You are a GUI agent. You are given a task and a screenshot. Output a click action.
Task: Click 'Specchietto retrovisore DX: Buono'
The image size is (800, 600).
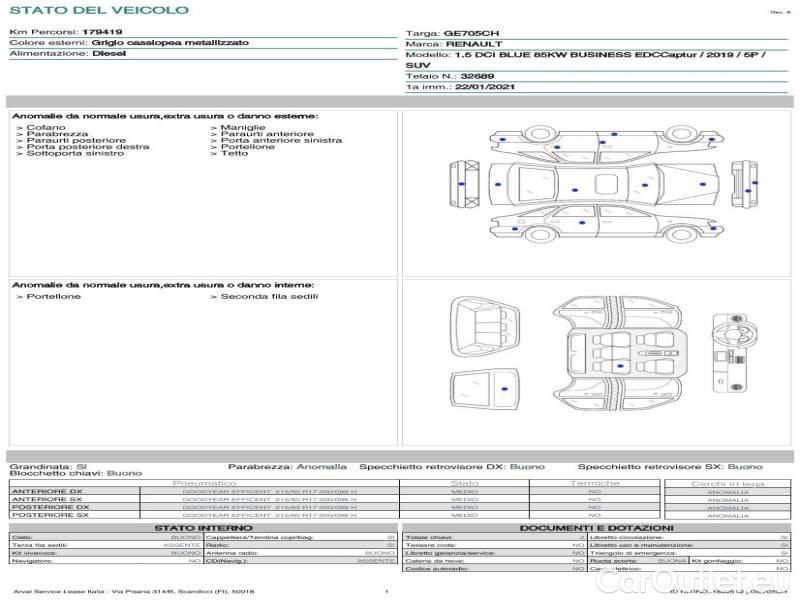coord(452,466)
